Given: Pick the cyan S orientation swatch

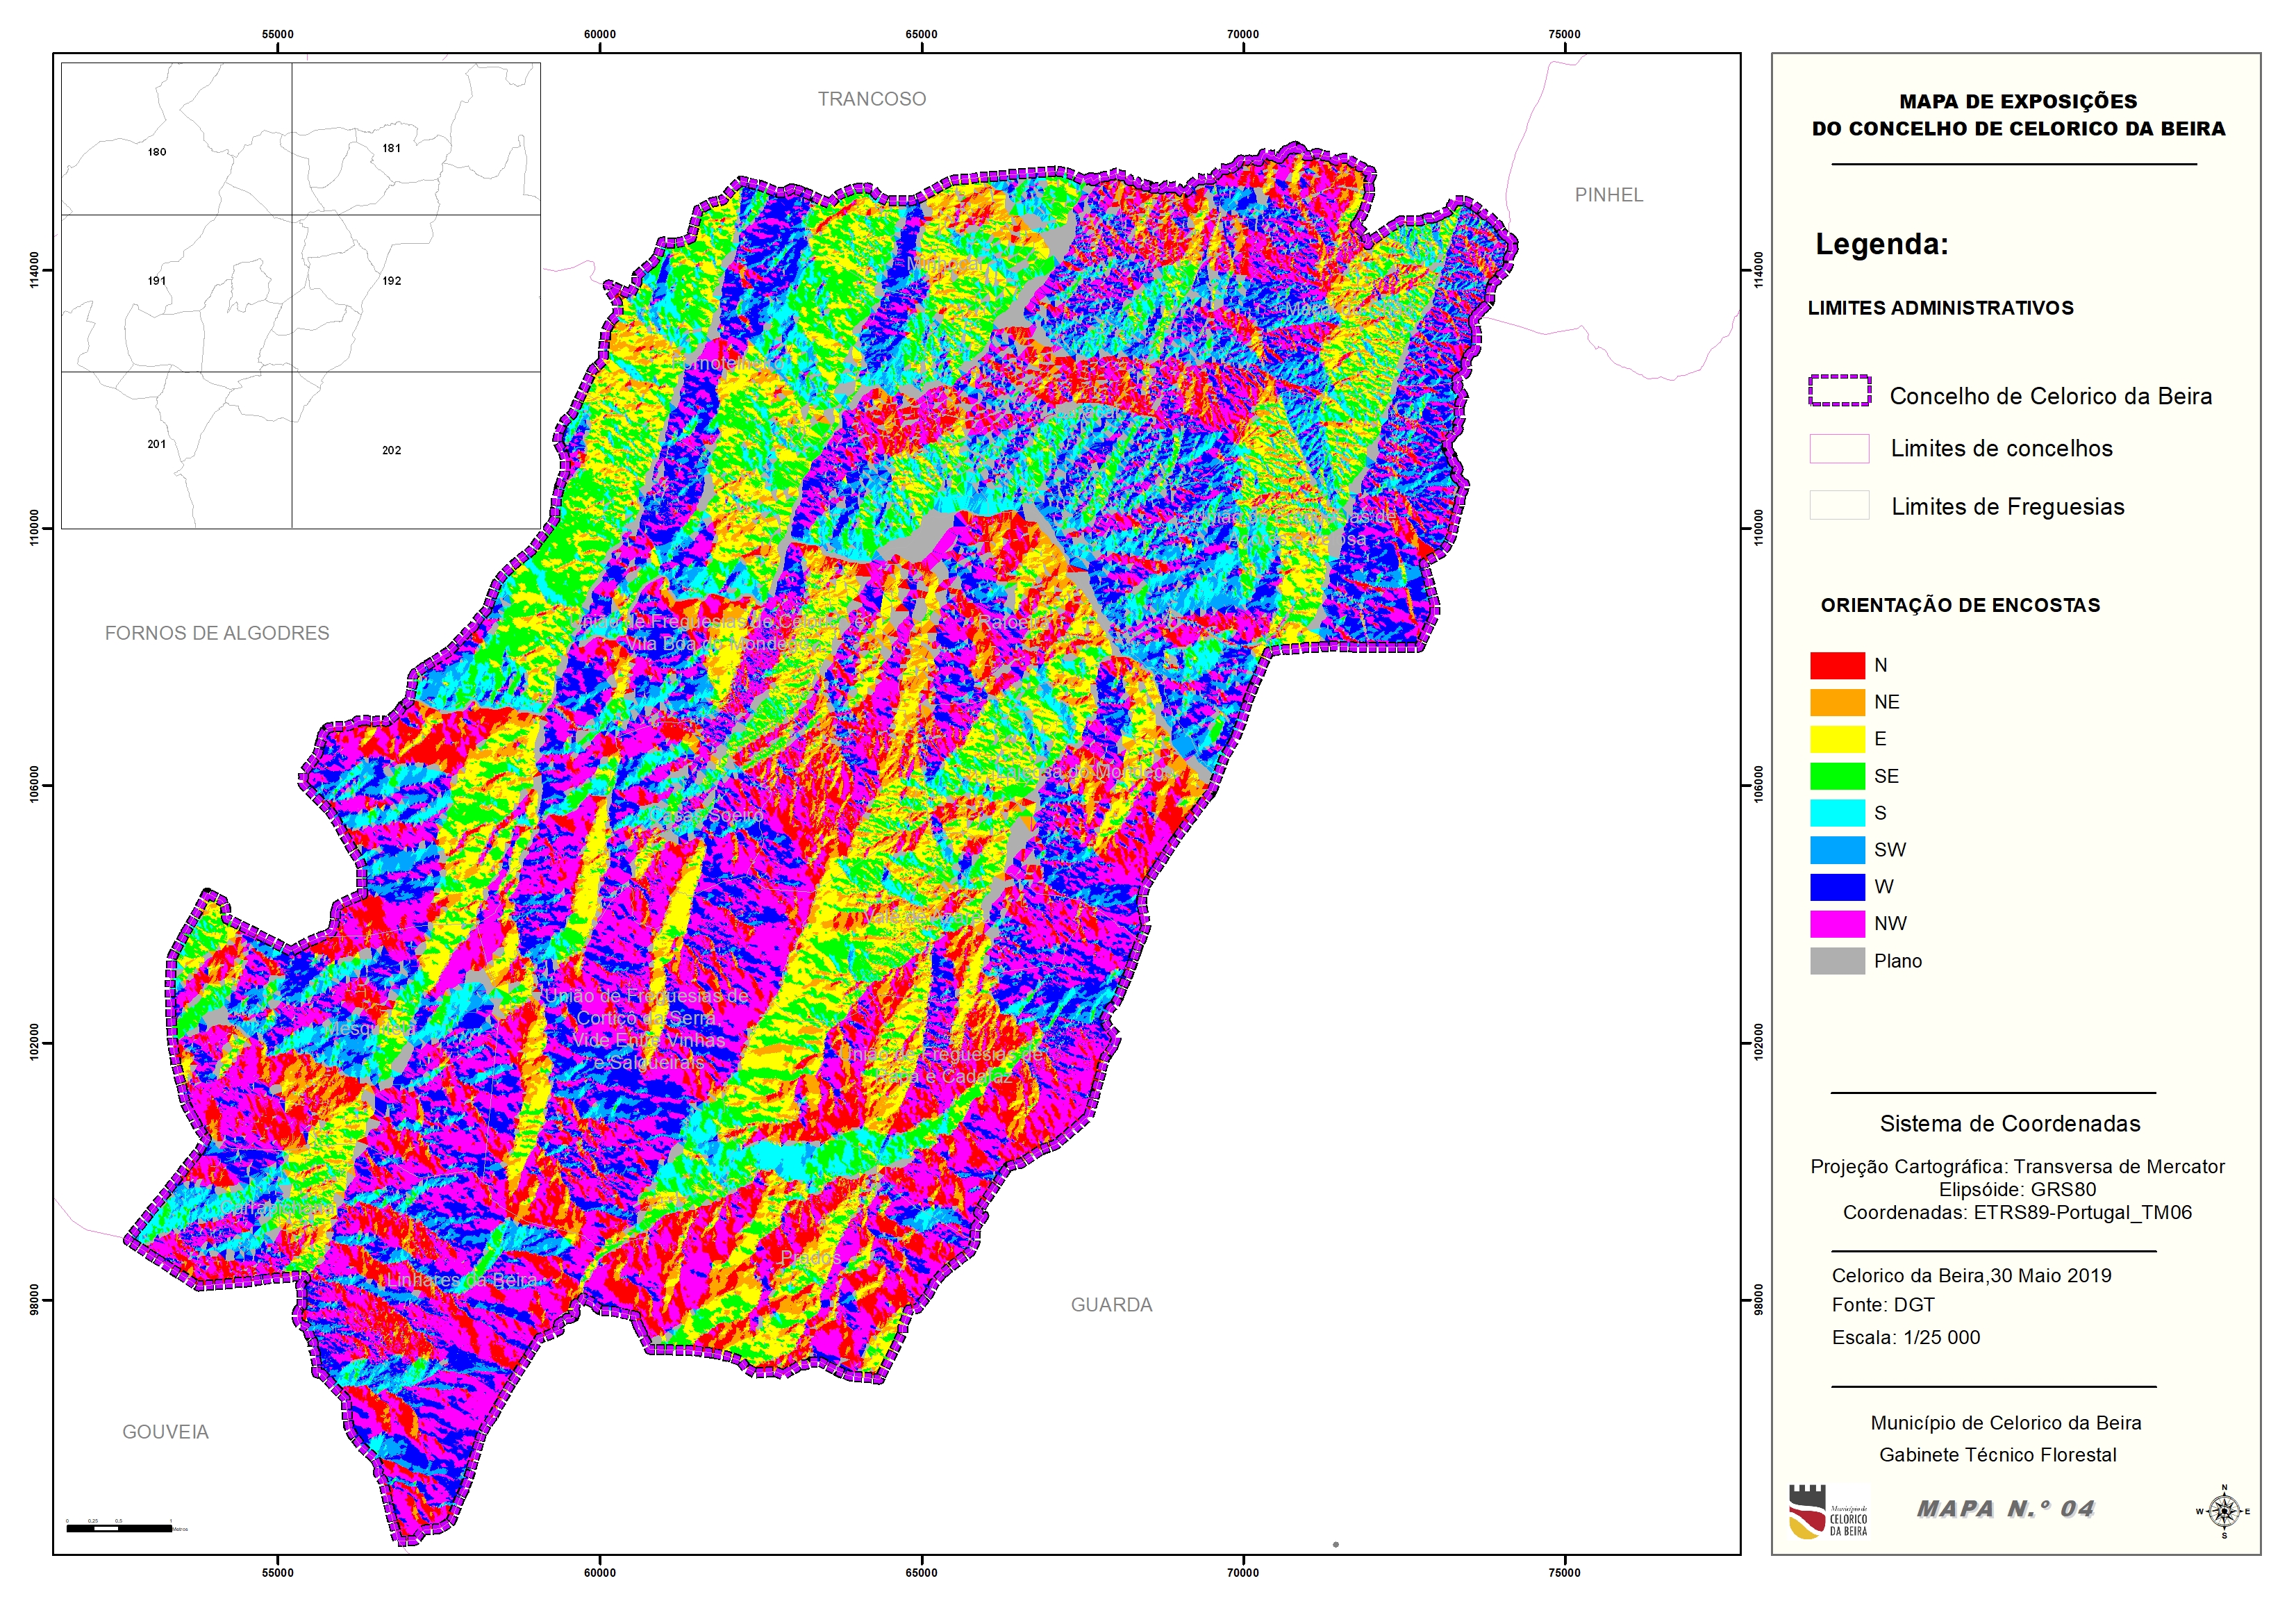Looking at the screenshot, I should 1837,813.
